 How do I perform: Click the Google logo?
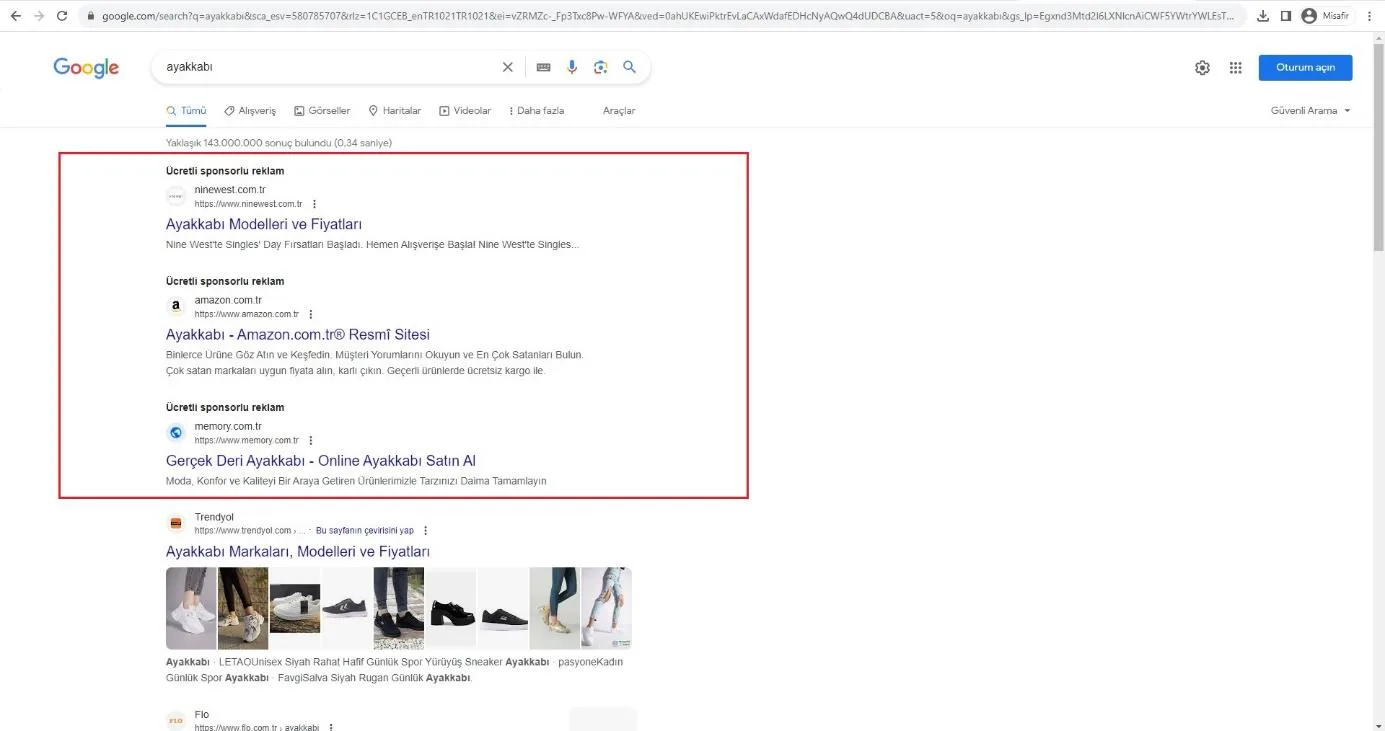[x=86, y=67]
